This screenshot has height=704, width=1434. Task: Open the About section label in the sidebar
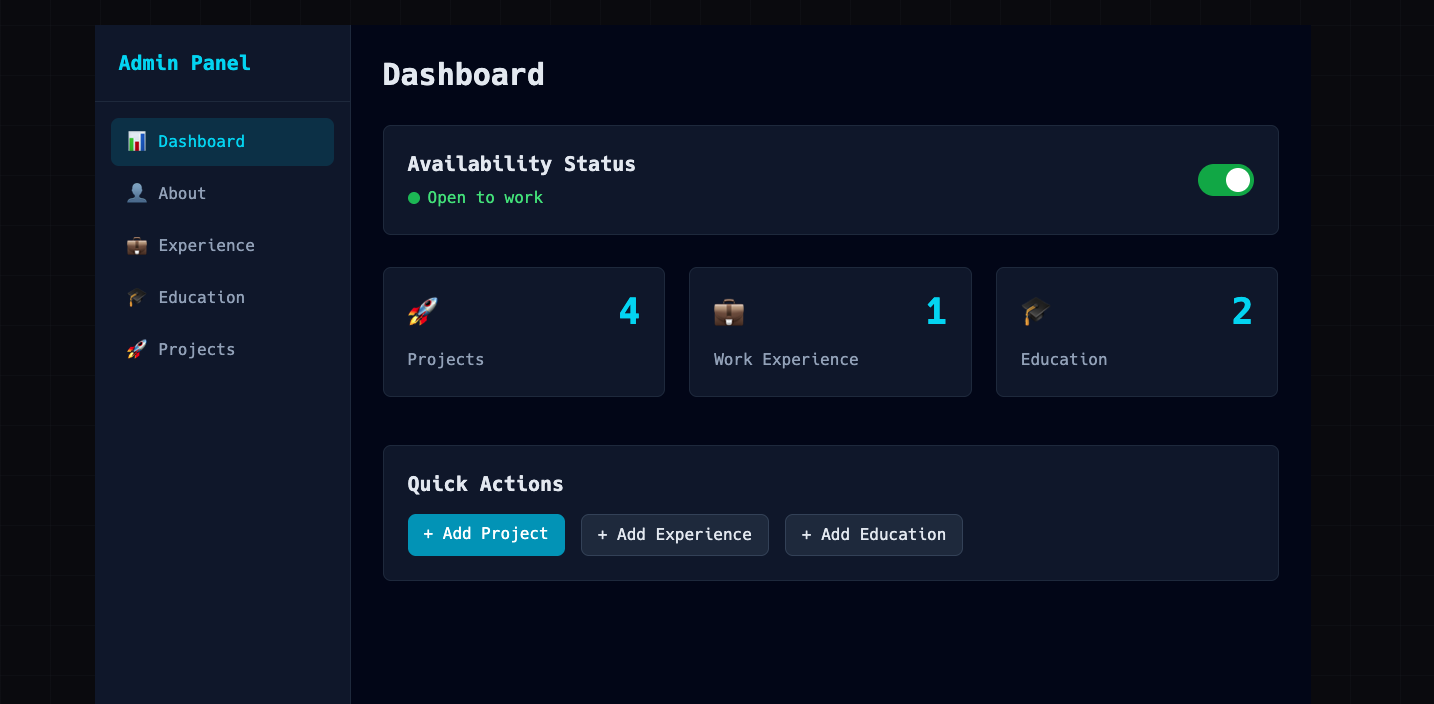pyautogui.click(x=182, y=194)
